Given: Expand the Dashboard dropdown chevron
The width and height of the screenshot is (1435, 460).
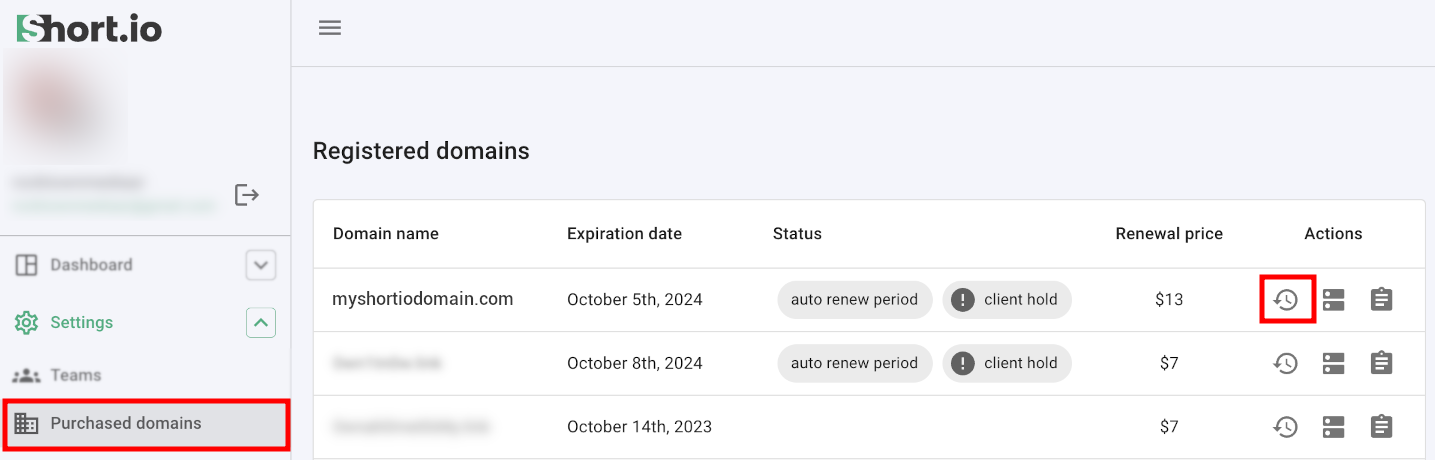Looking at the screenshot, I should [x=261, y=265].
